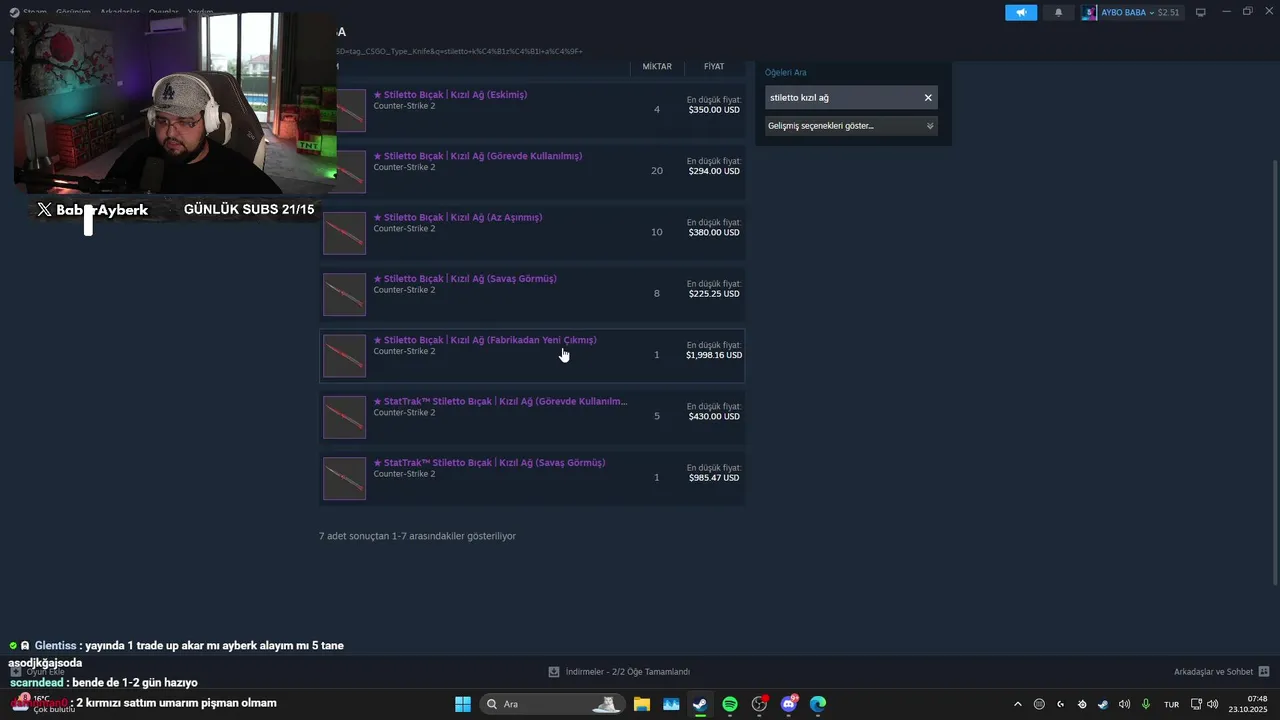Click the $380.00 USD price
Viewport: 1280px width, 720px height.
[714, 232]
